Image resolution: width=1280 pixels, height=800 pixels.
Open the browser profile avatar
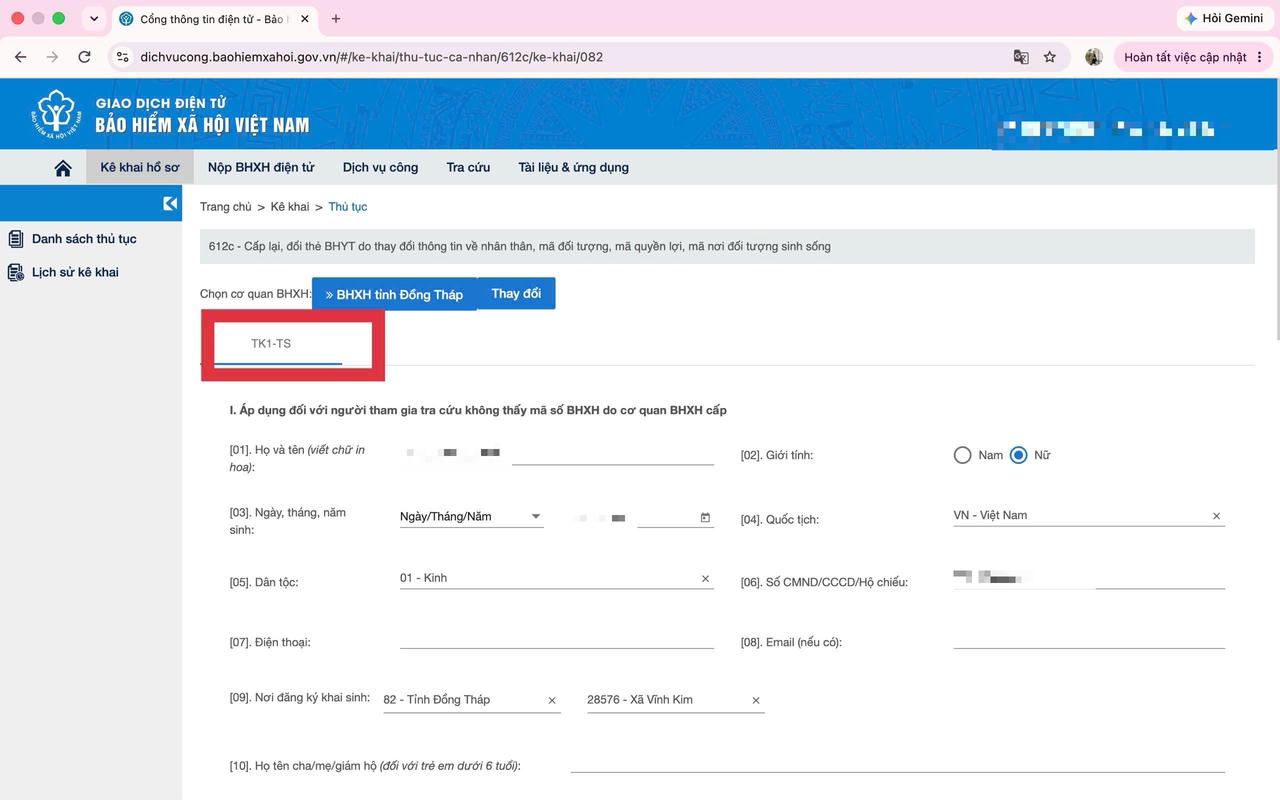click(x=1094, y=57)
